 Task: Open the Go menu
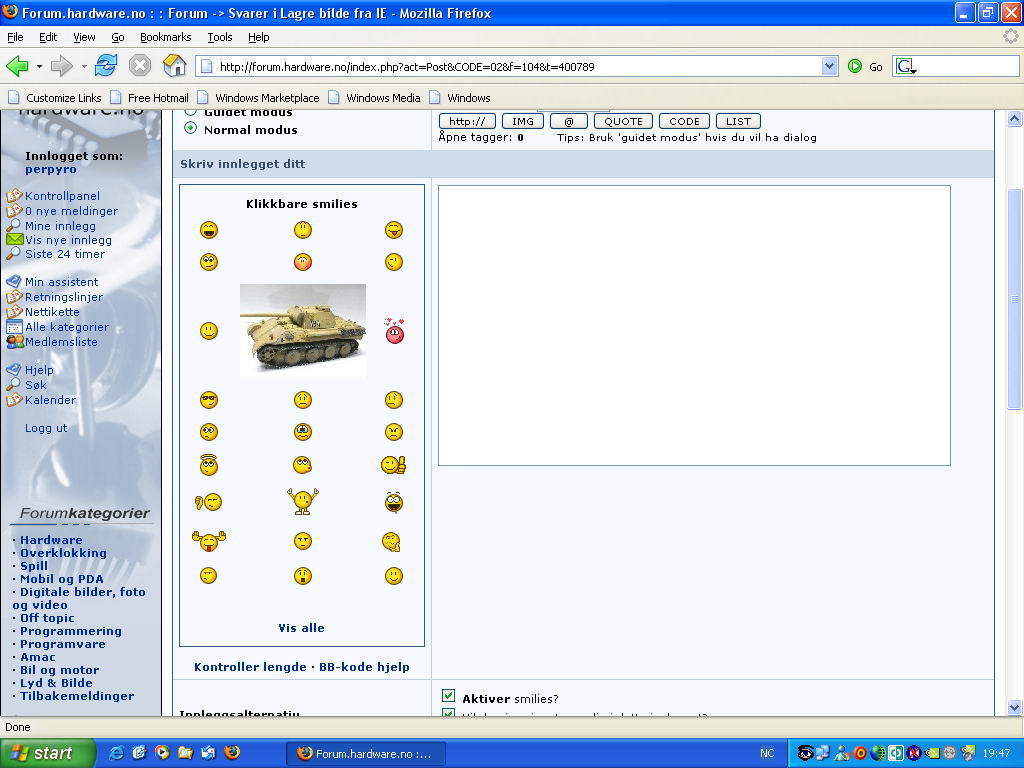pyautogui.click(x=118, y=37)
